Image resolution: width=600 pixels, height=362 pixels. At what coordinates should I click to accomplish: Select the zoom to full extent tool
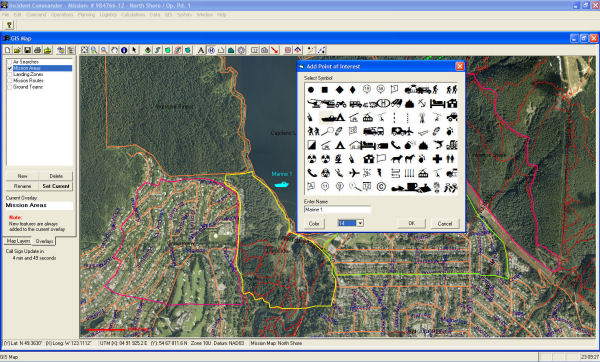[84, 50]
